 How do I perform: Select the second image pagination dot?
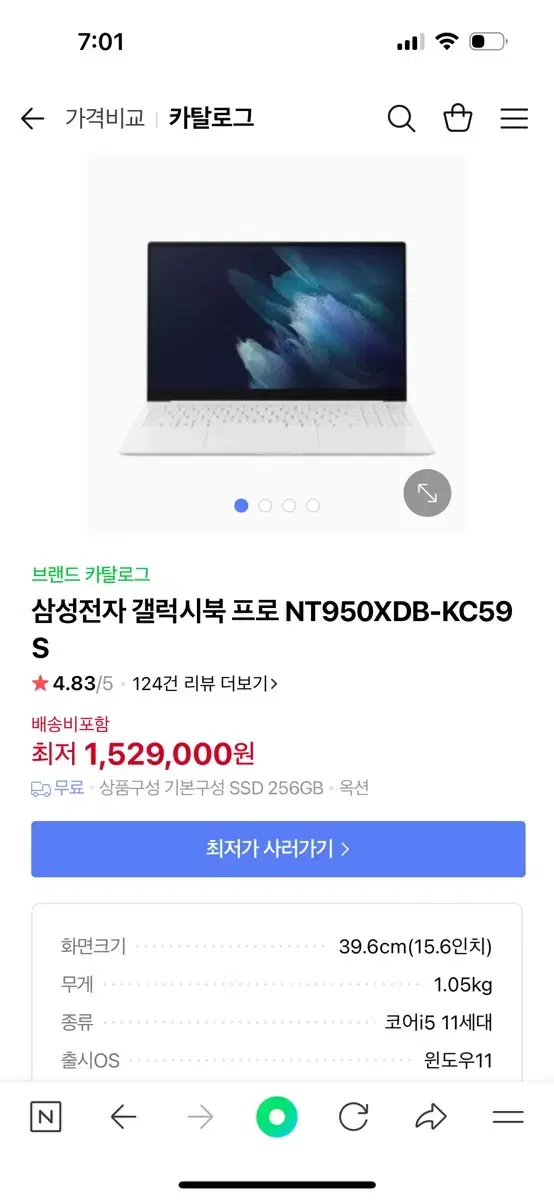[265, 506]
